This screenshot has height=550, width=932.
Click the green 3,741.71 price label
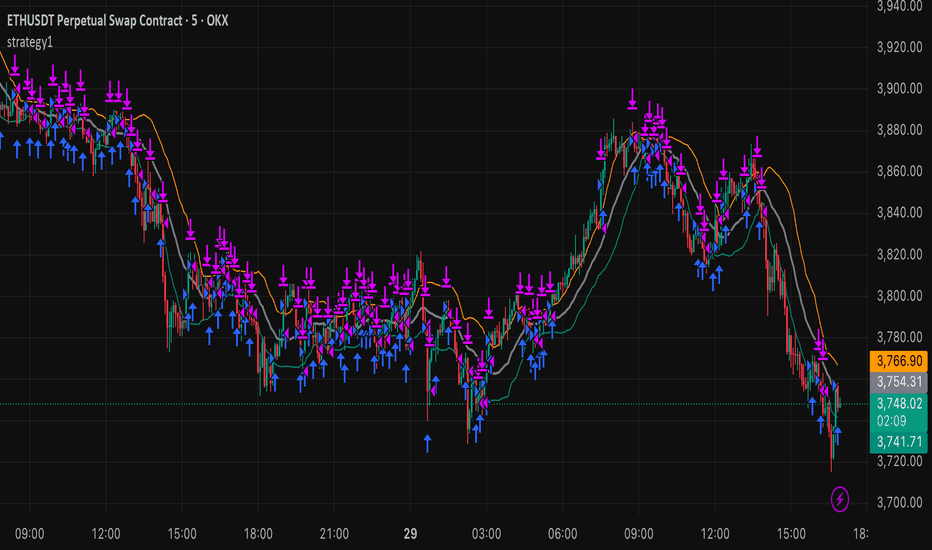tap(899, 442)
